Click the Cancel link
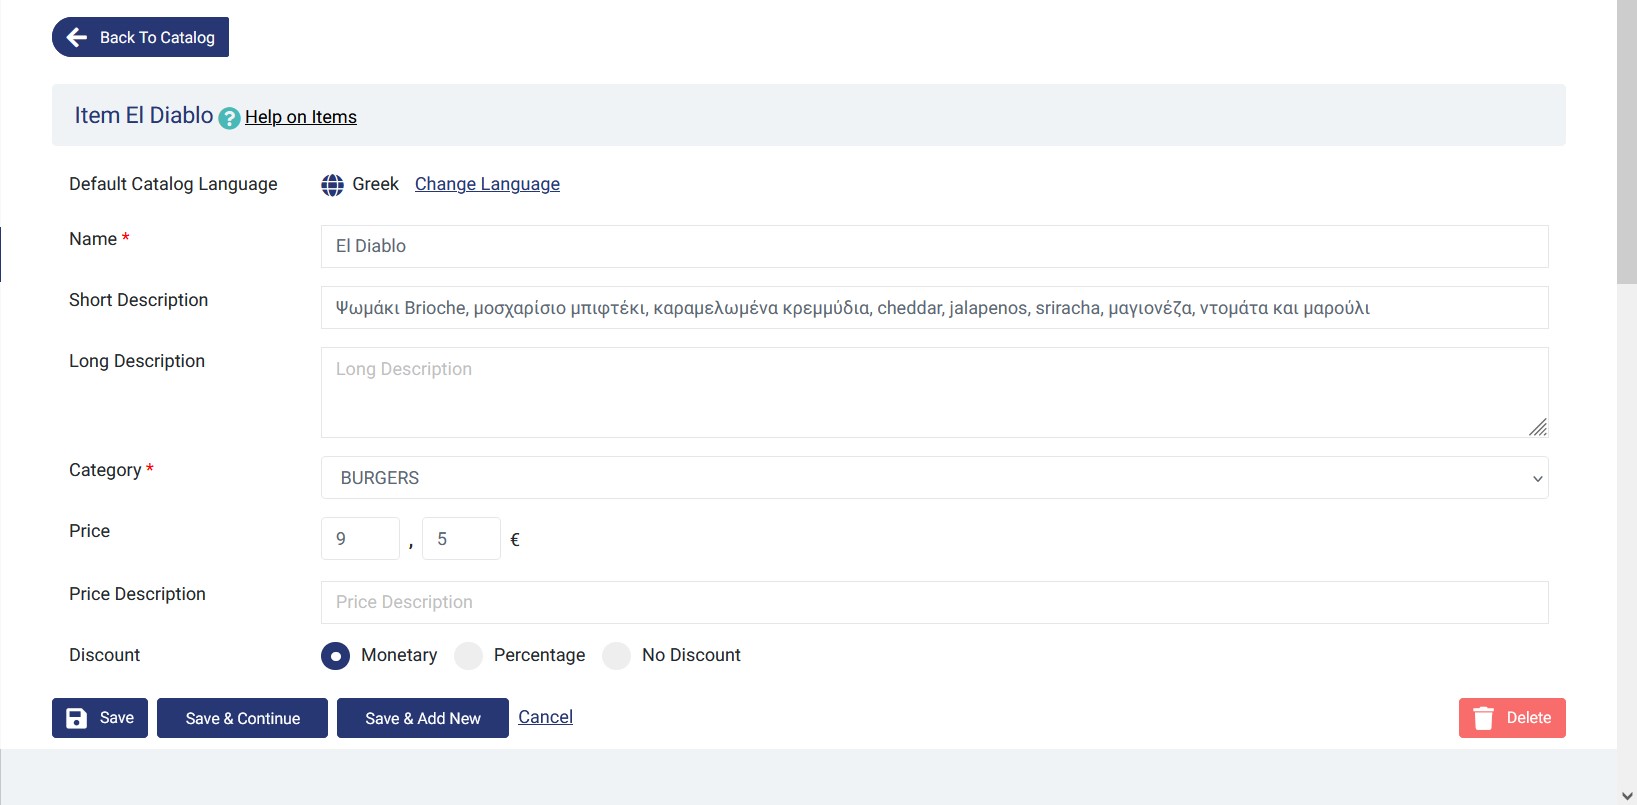This screenshot has width=1637, height=805. [x=545, y=717]
